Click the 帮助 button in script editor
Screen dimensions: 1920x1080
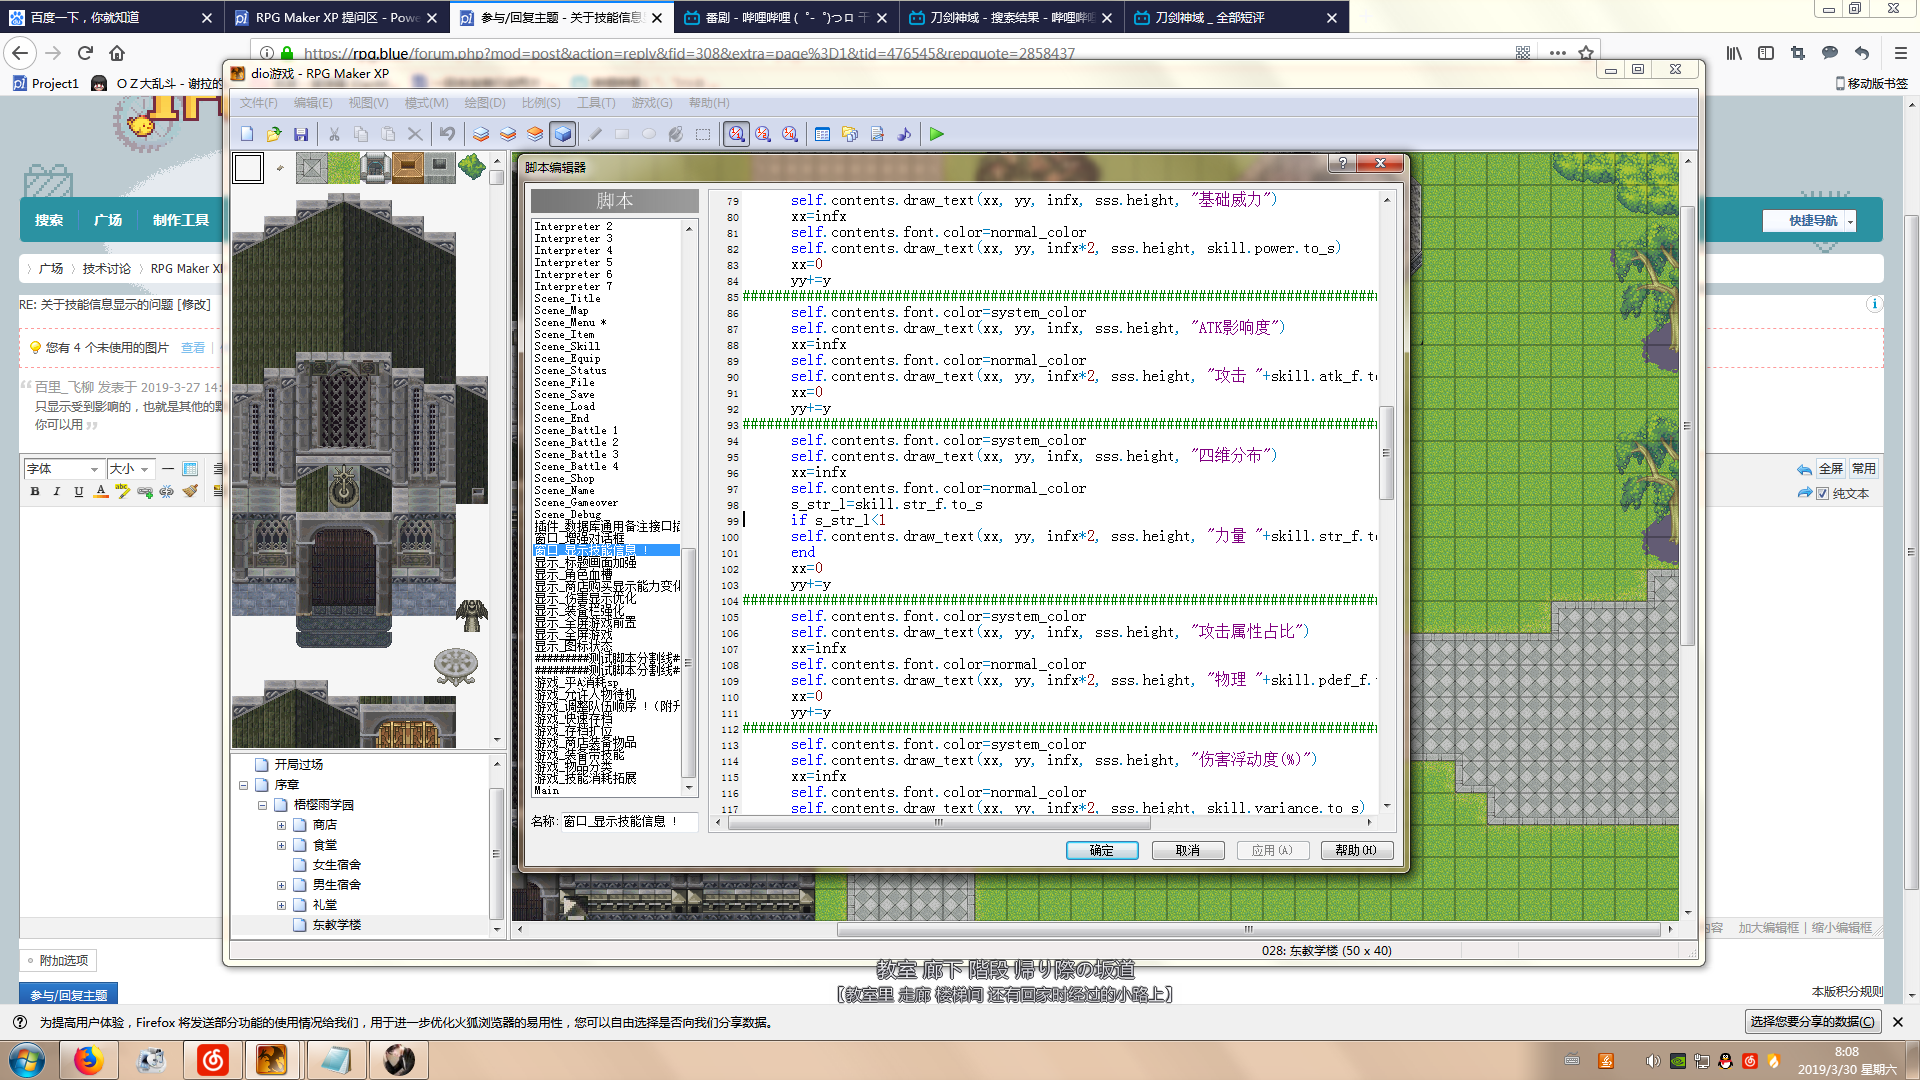tap(1356, 850)
